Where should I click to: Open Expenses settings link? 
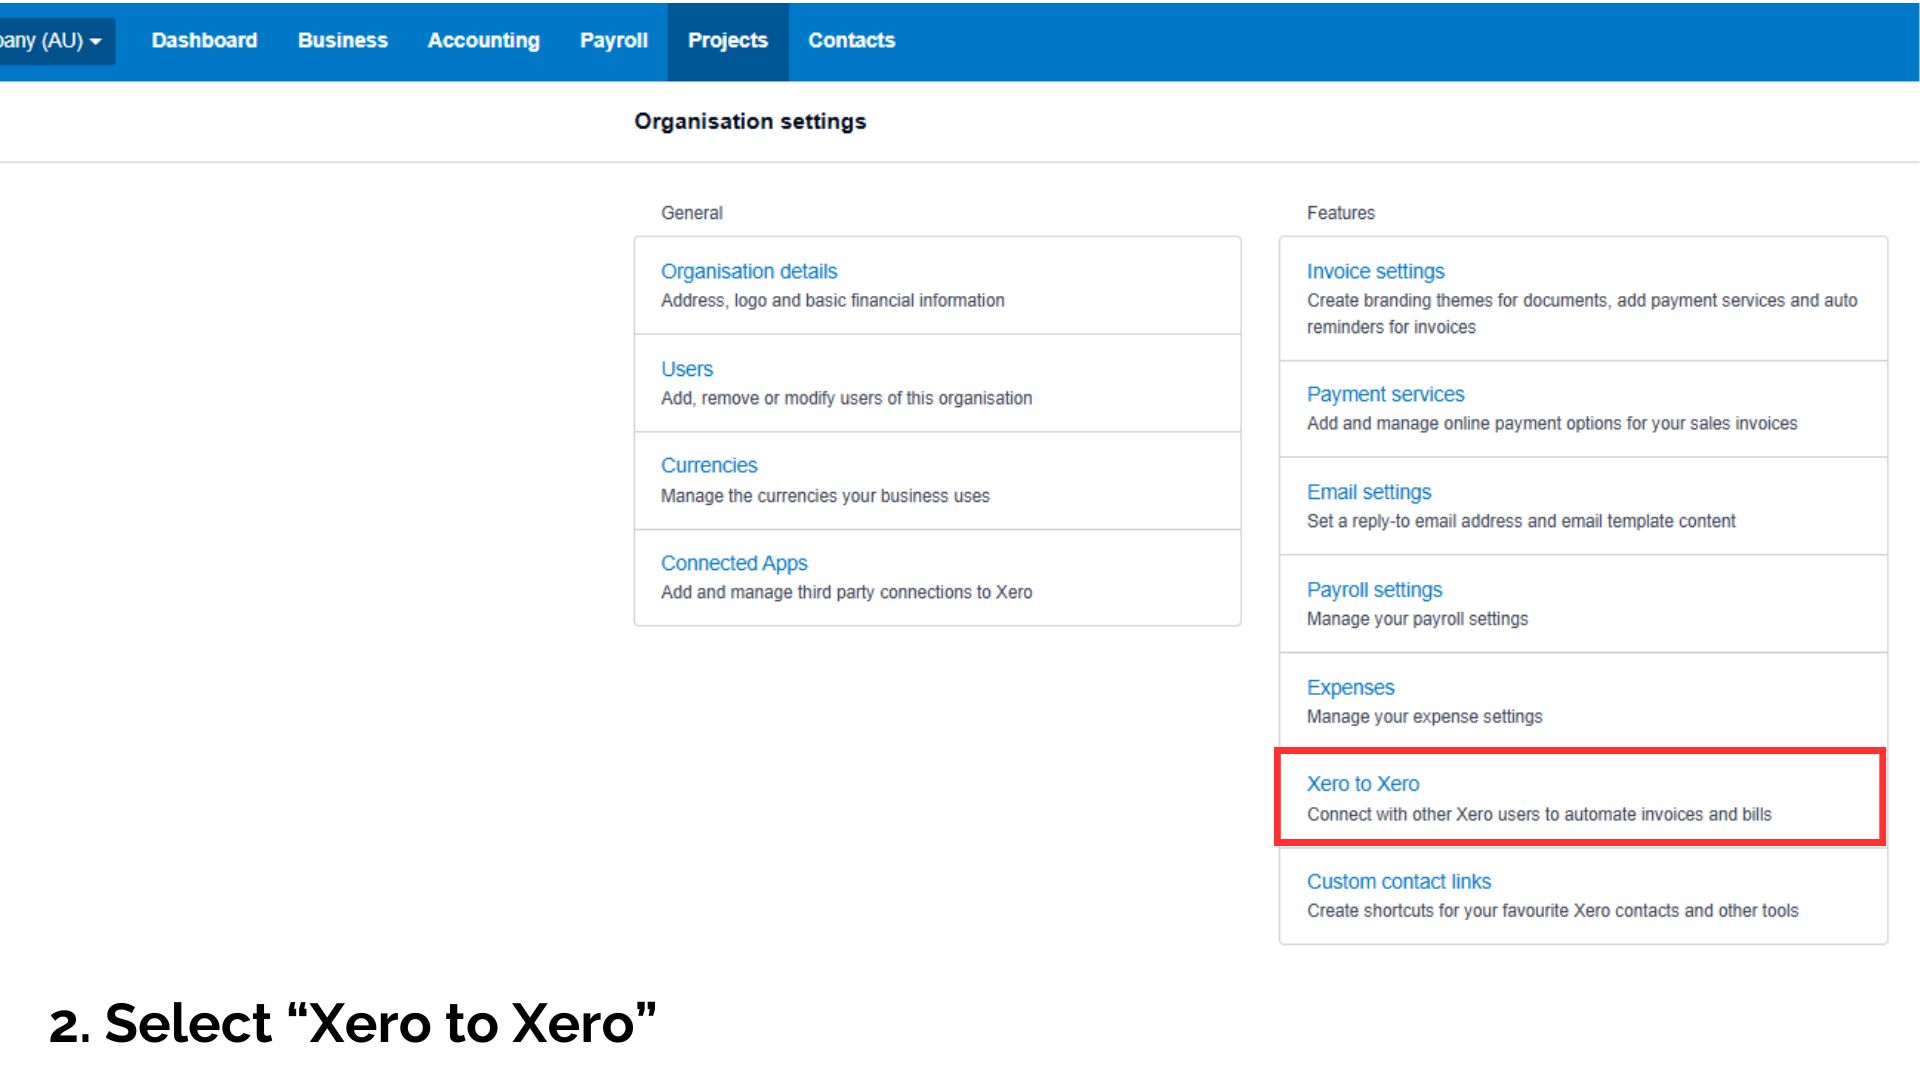pyautogui.click(x=1350, y=688)
